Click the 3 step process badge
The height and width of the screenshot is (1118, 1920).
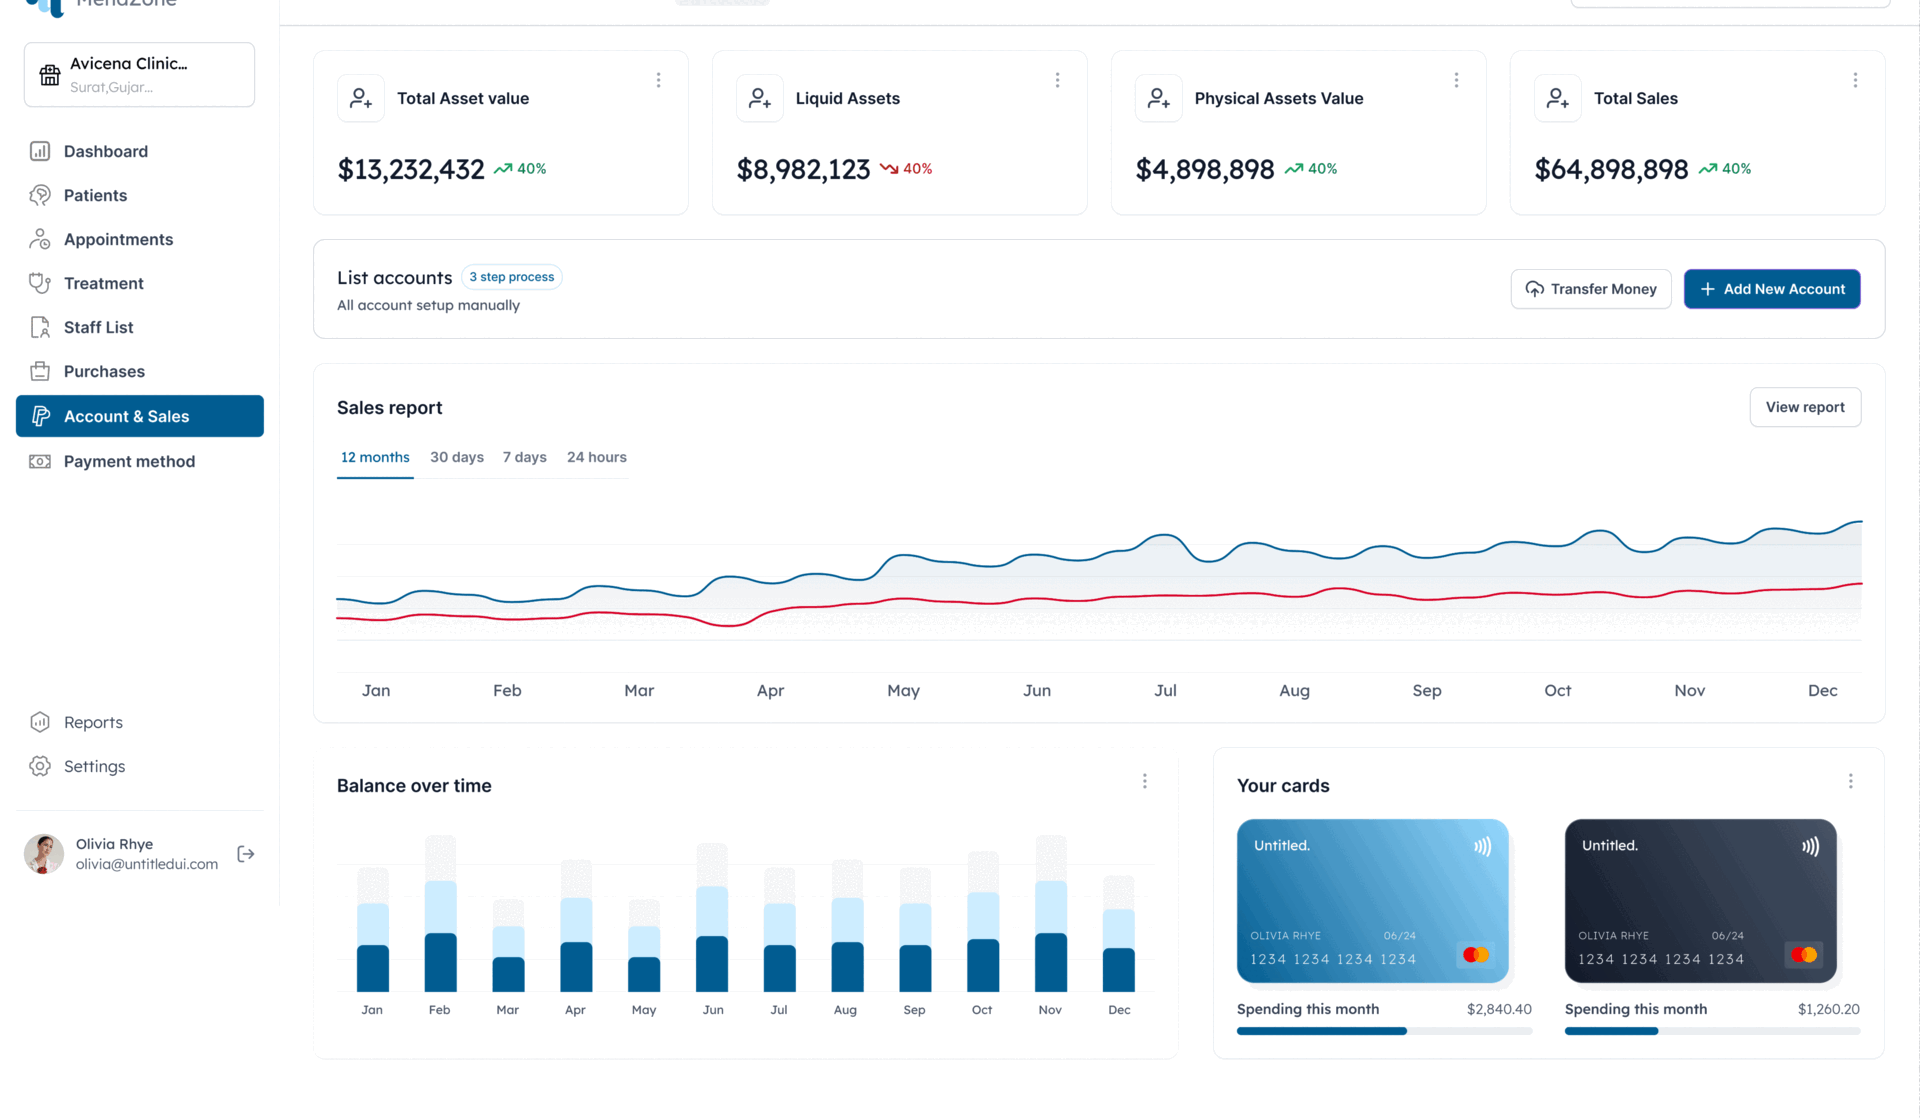tap(512, 277)
